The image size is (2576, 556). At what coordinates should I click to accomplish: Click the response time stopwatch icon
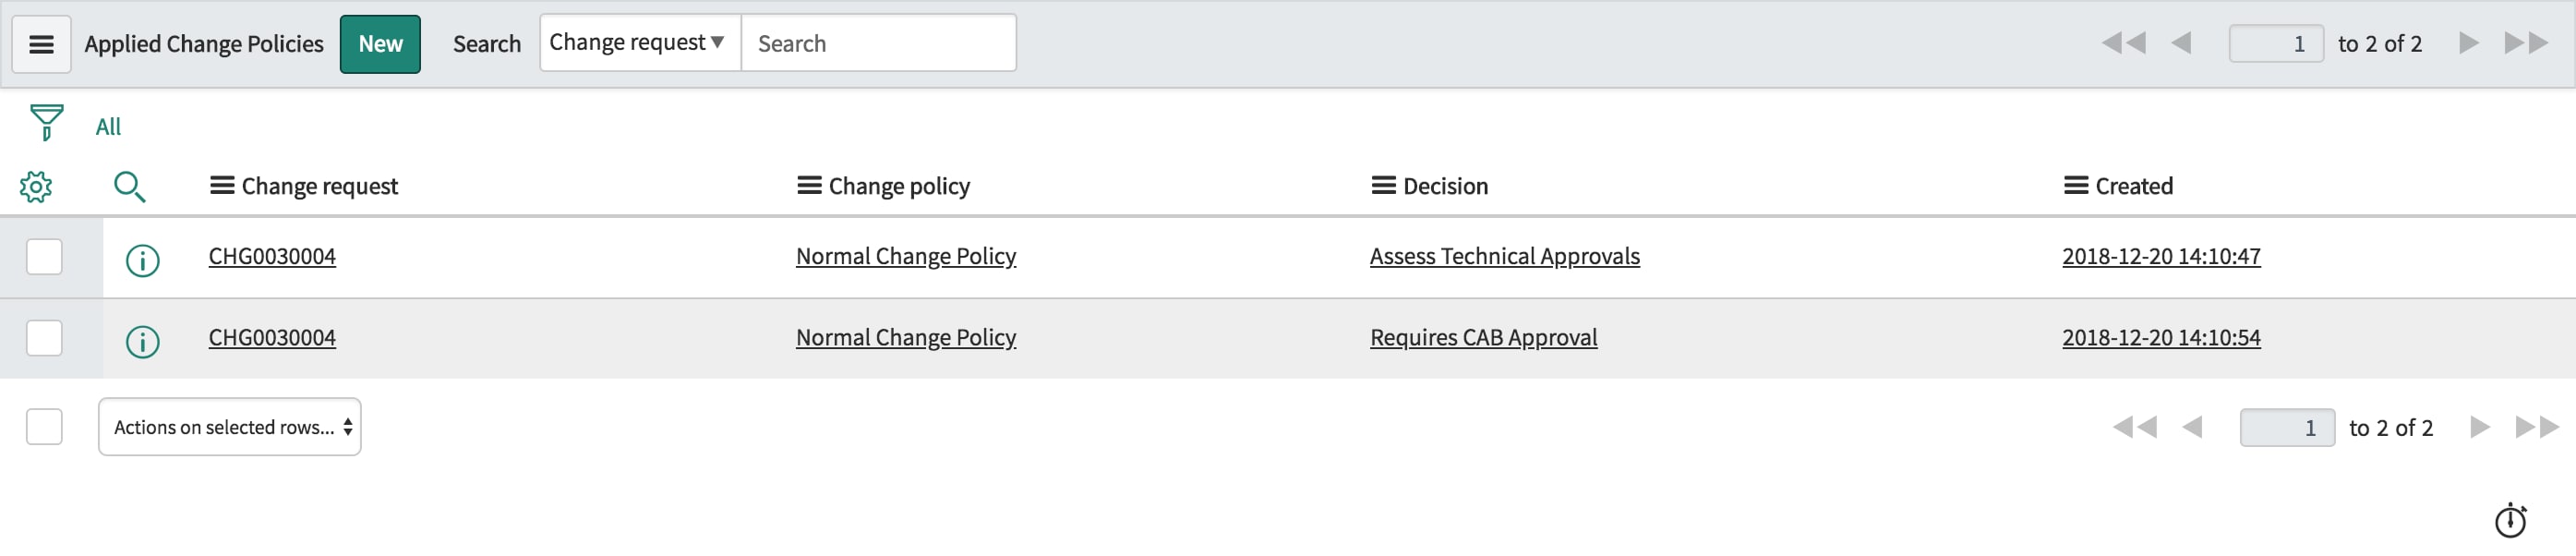point(2509,521)
